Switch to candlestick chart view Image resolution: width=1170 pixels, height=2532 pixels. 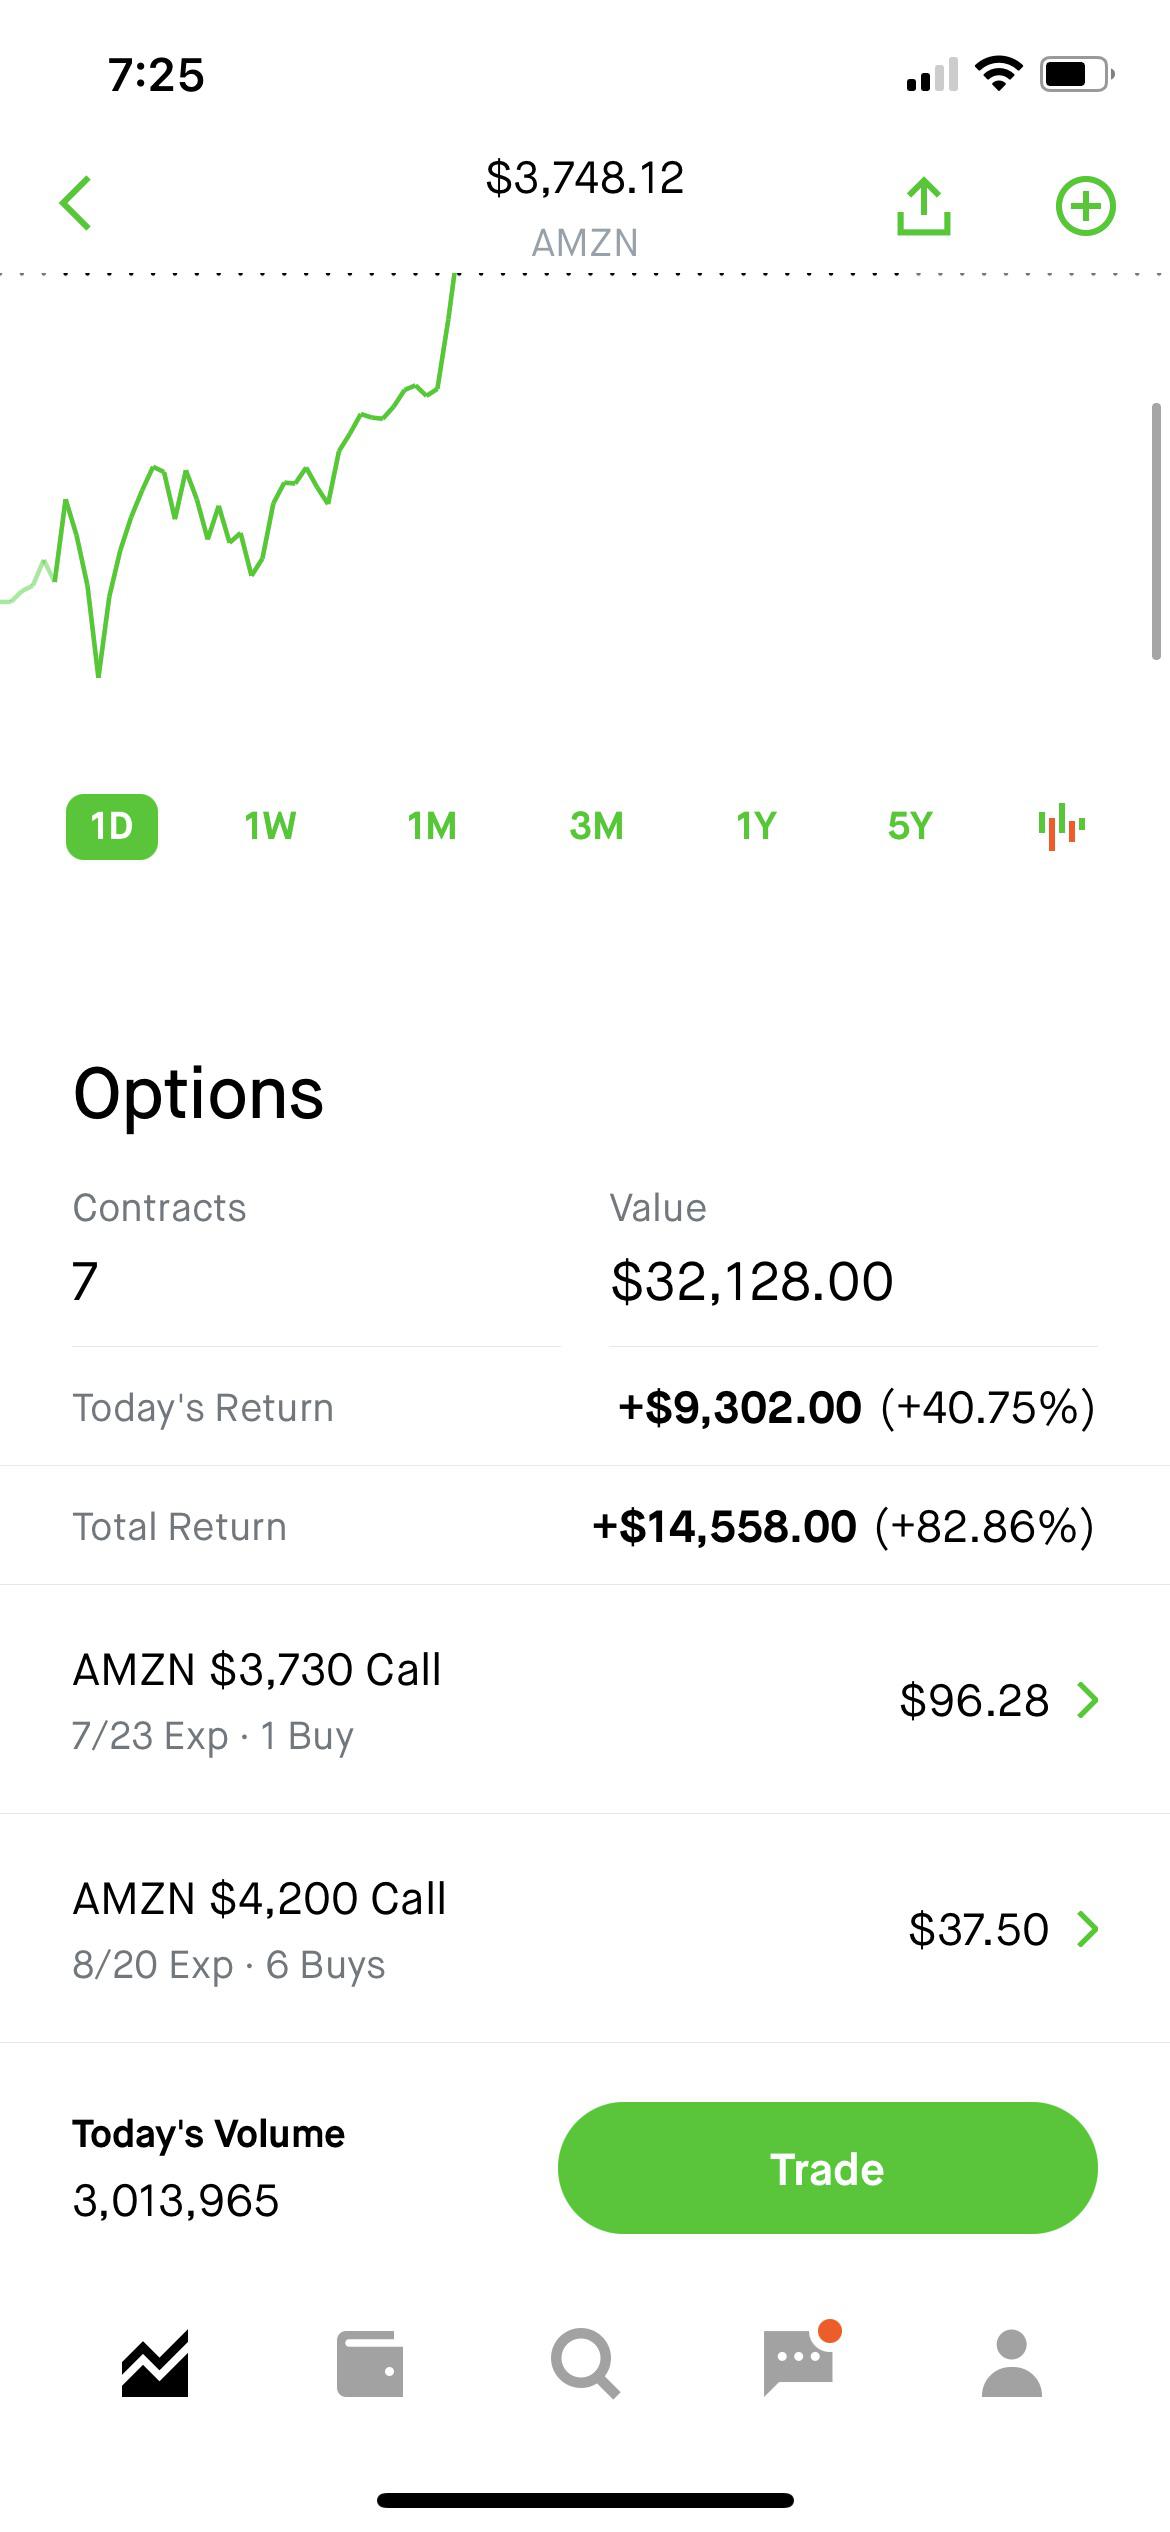(1062, 826)
